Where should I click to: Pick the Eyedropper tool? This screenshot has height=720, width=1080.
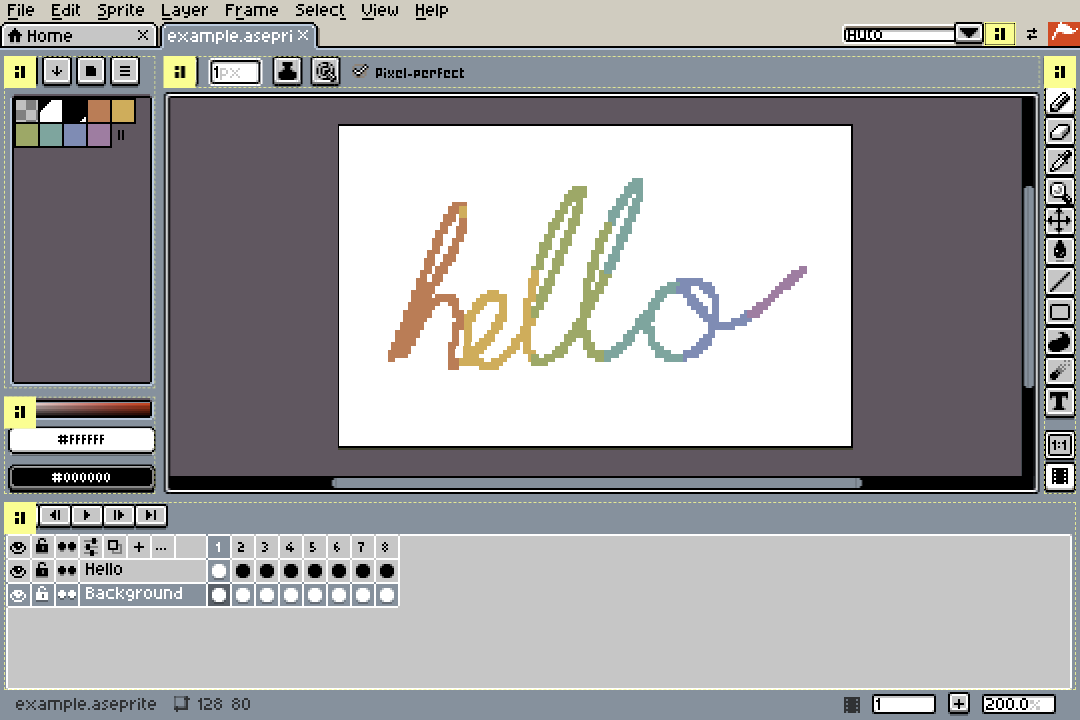1059,162
